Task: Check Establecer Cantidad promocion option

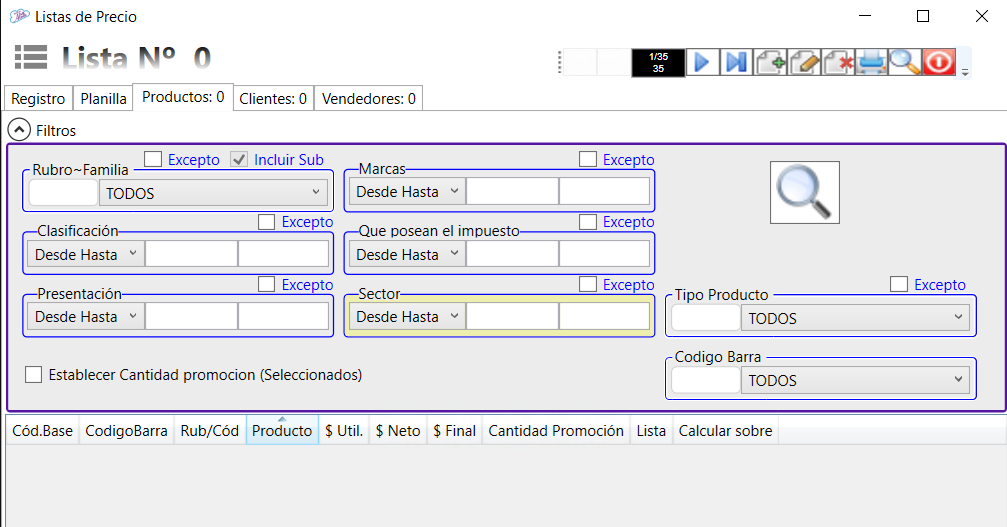Action: tap(34, 375)
